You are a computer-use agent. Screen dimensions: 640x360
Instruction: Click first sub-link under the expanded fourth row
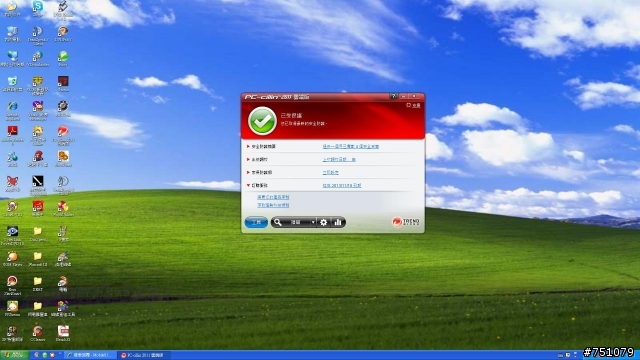click(273, 197)
